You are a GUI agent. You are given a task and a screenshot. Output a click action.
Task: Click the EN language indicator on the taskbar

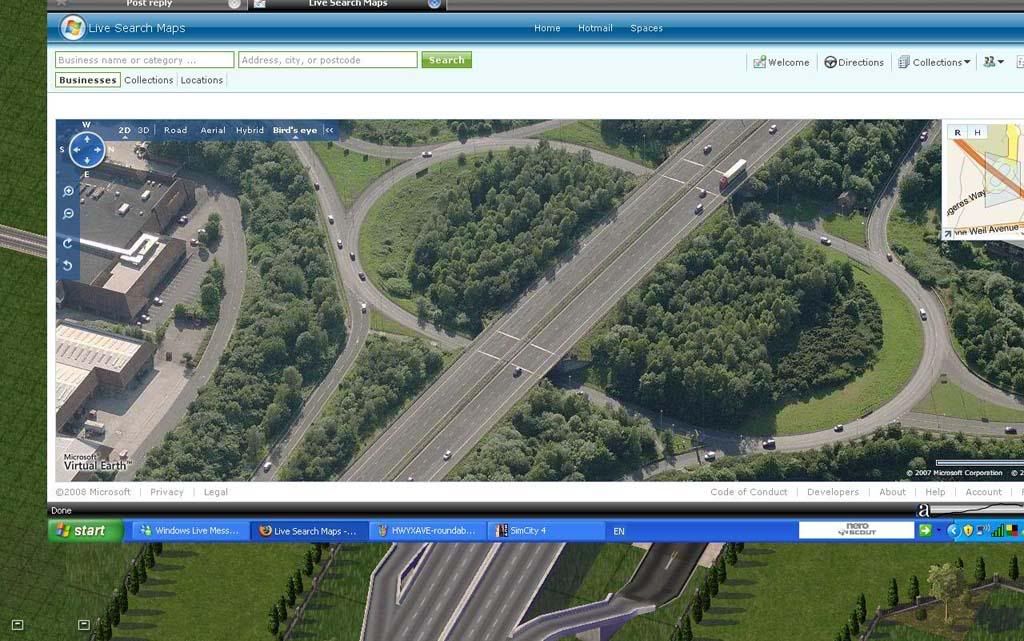[618, 531]
